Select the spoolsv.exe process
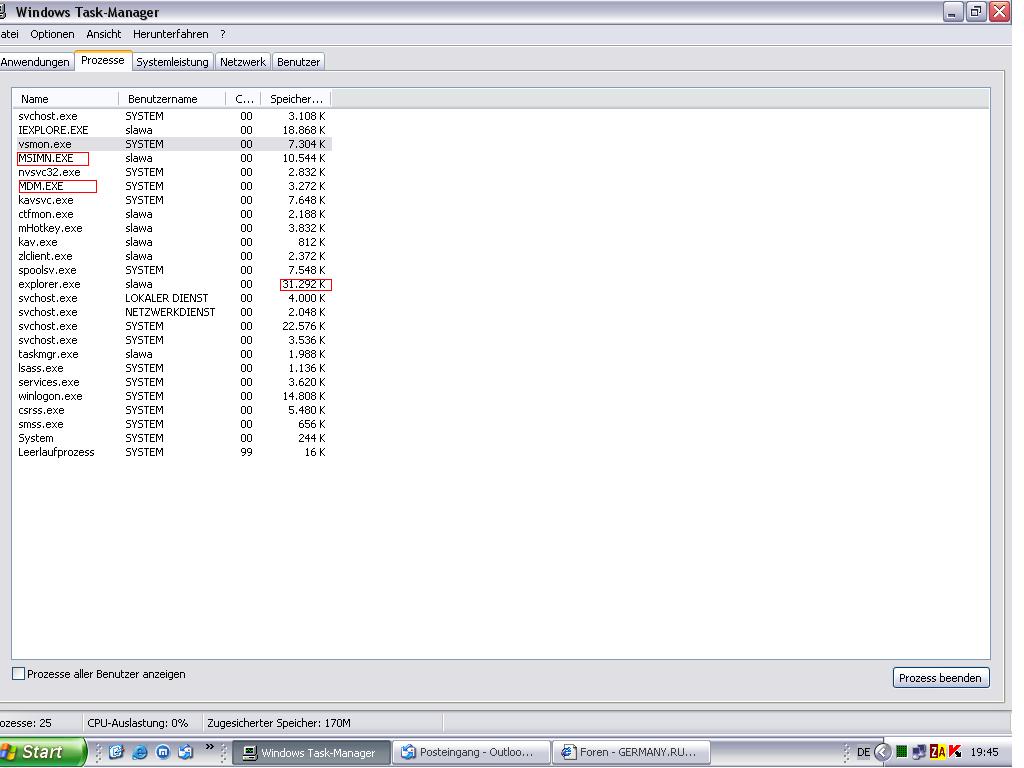The width and height of the screenshot is (1024, 768). pyautogui.click(x=172, y=270)
